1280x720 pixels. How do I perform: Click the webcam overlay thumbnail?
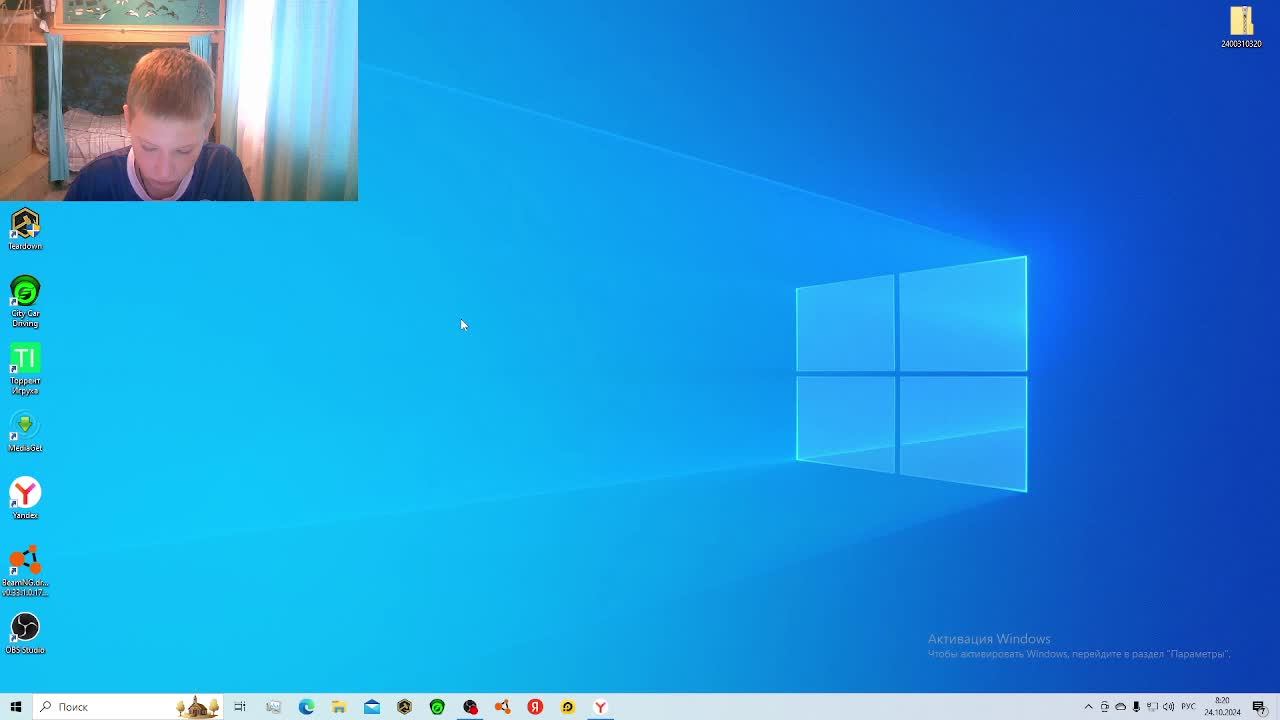point(179,100)
